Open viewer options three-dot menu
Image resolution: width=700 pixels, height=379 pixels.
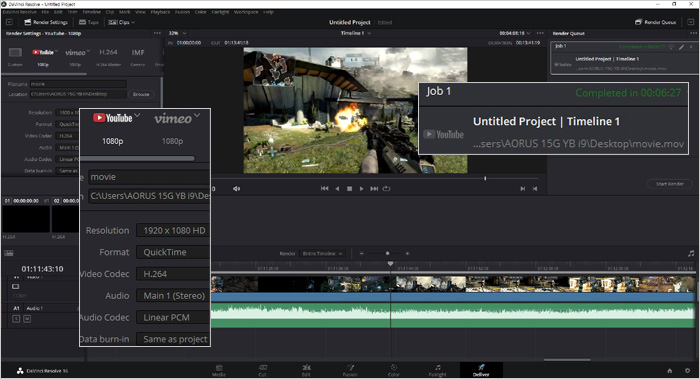540,33
